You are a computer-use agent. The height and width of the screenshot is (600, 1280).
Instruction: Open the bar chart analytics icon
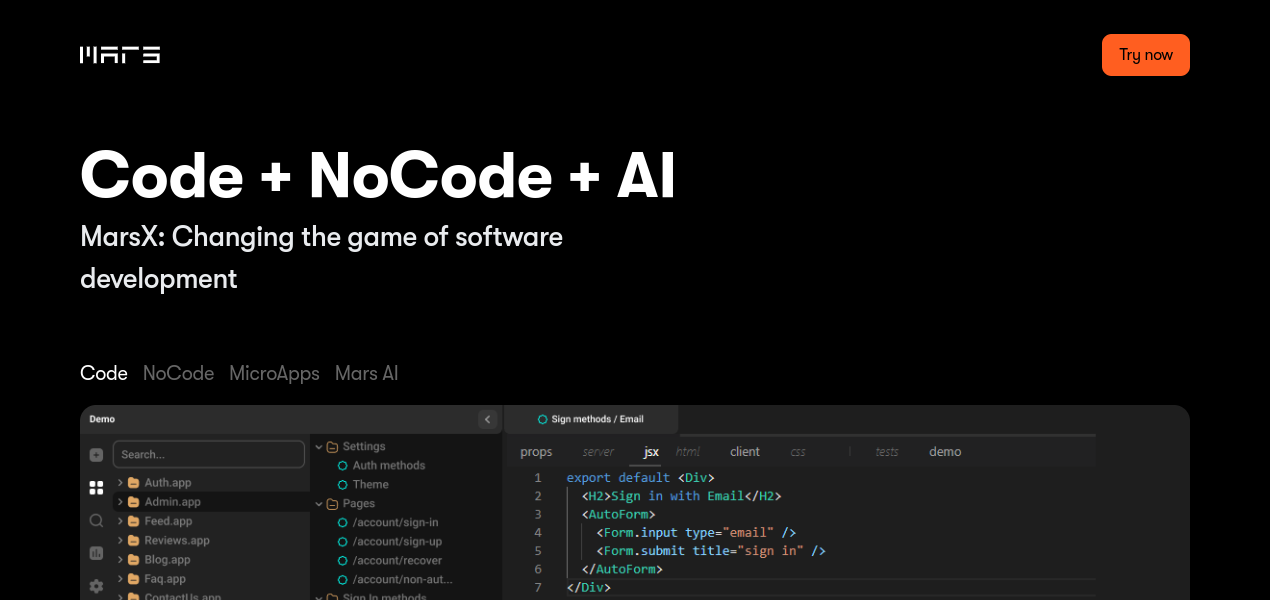[x=96, y=553]
